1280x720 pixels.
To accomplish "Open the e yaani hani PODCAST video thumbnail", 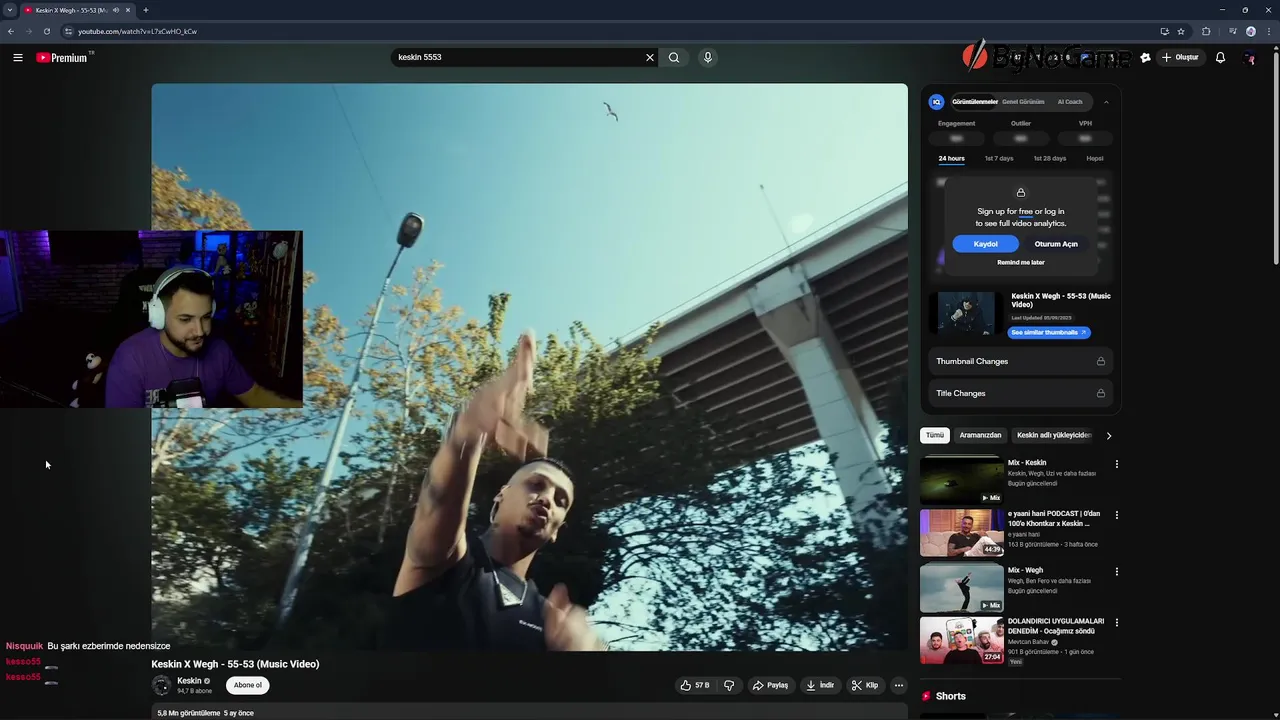I will pos(961,533).
